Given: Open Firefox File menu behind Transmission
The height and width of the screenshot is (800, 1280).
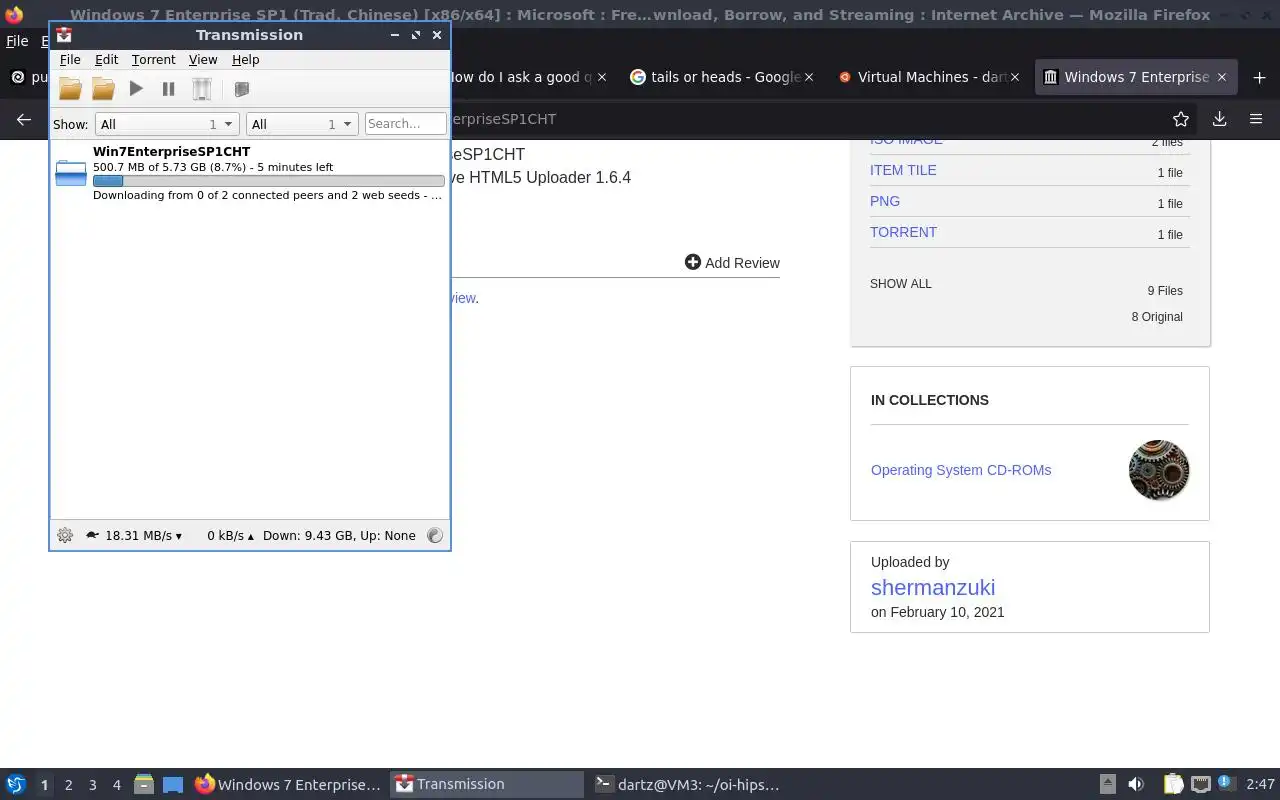Looking at the screenshot, I should click(x=17, y=41).
